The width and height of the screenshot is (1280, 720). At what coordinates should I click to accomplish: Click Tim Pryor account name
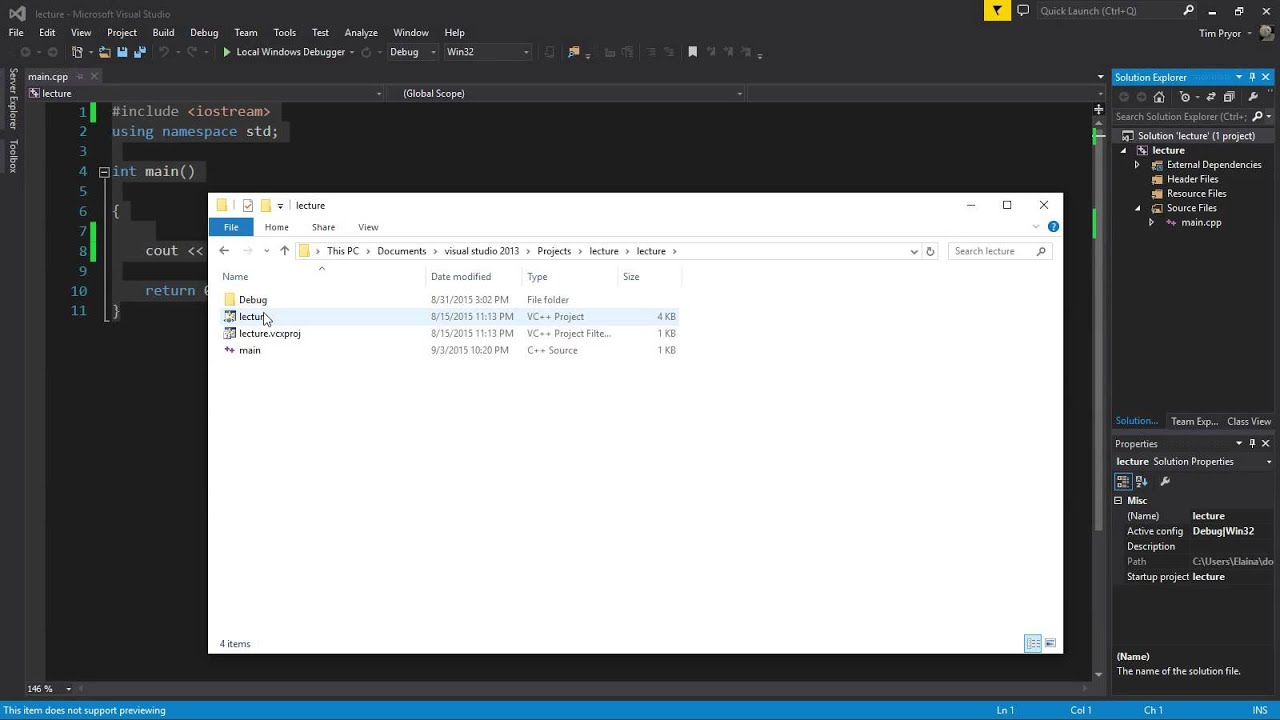pos(1219,33)
